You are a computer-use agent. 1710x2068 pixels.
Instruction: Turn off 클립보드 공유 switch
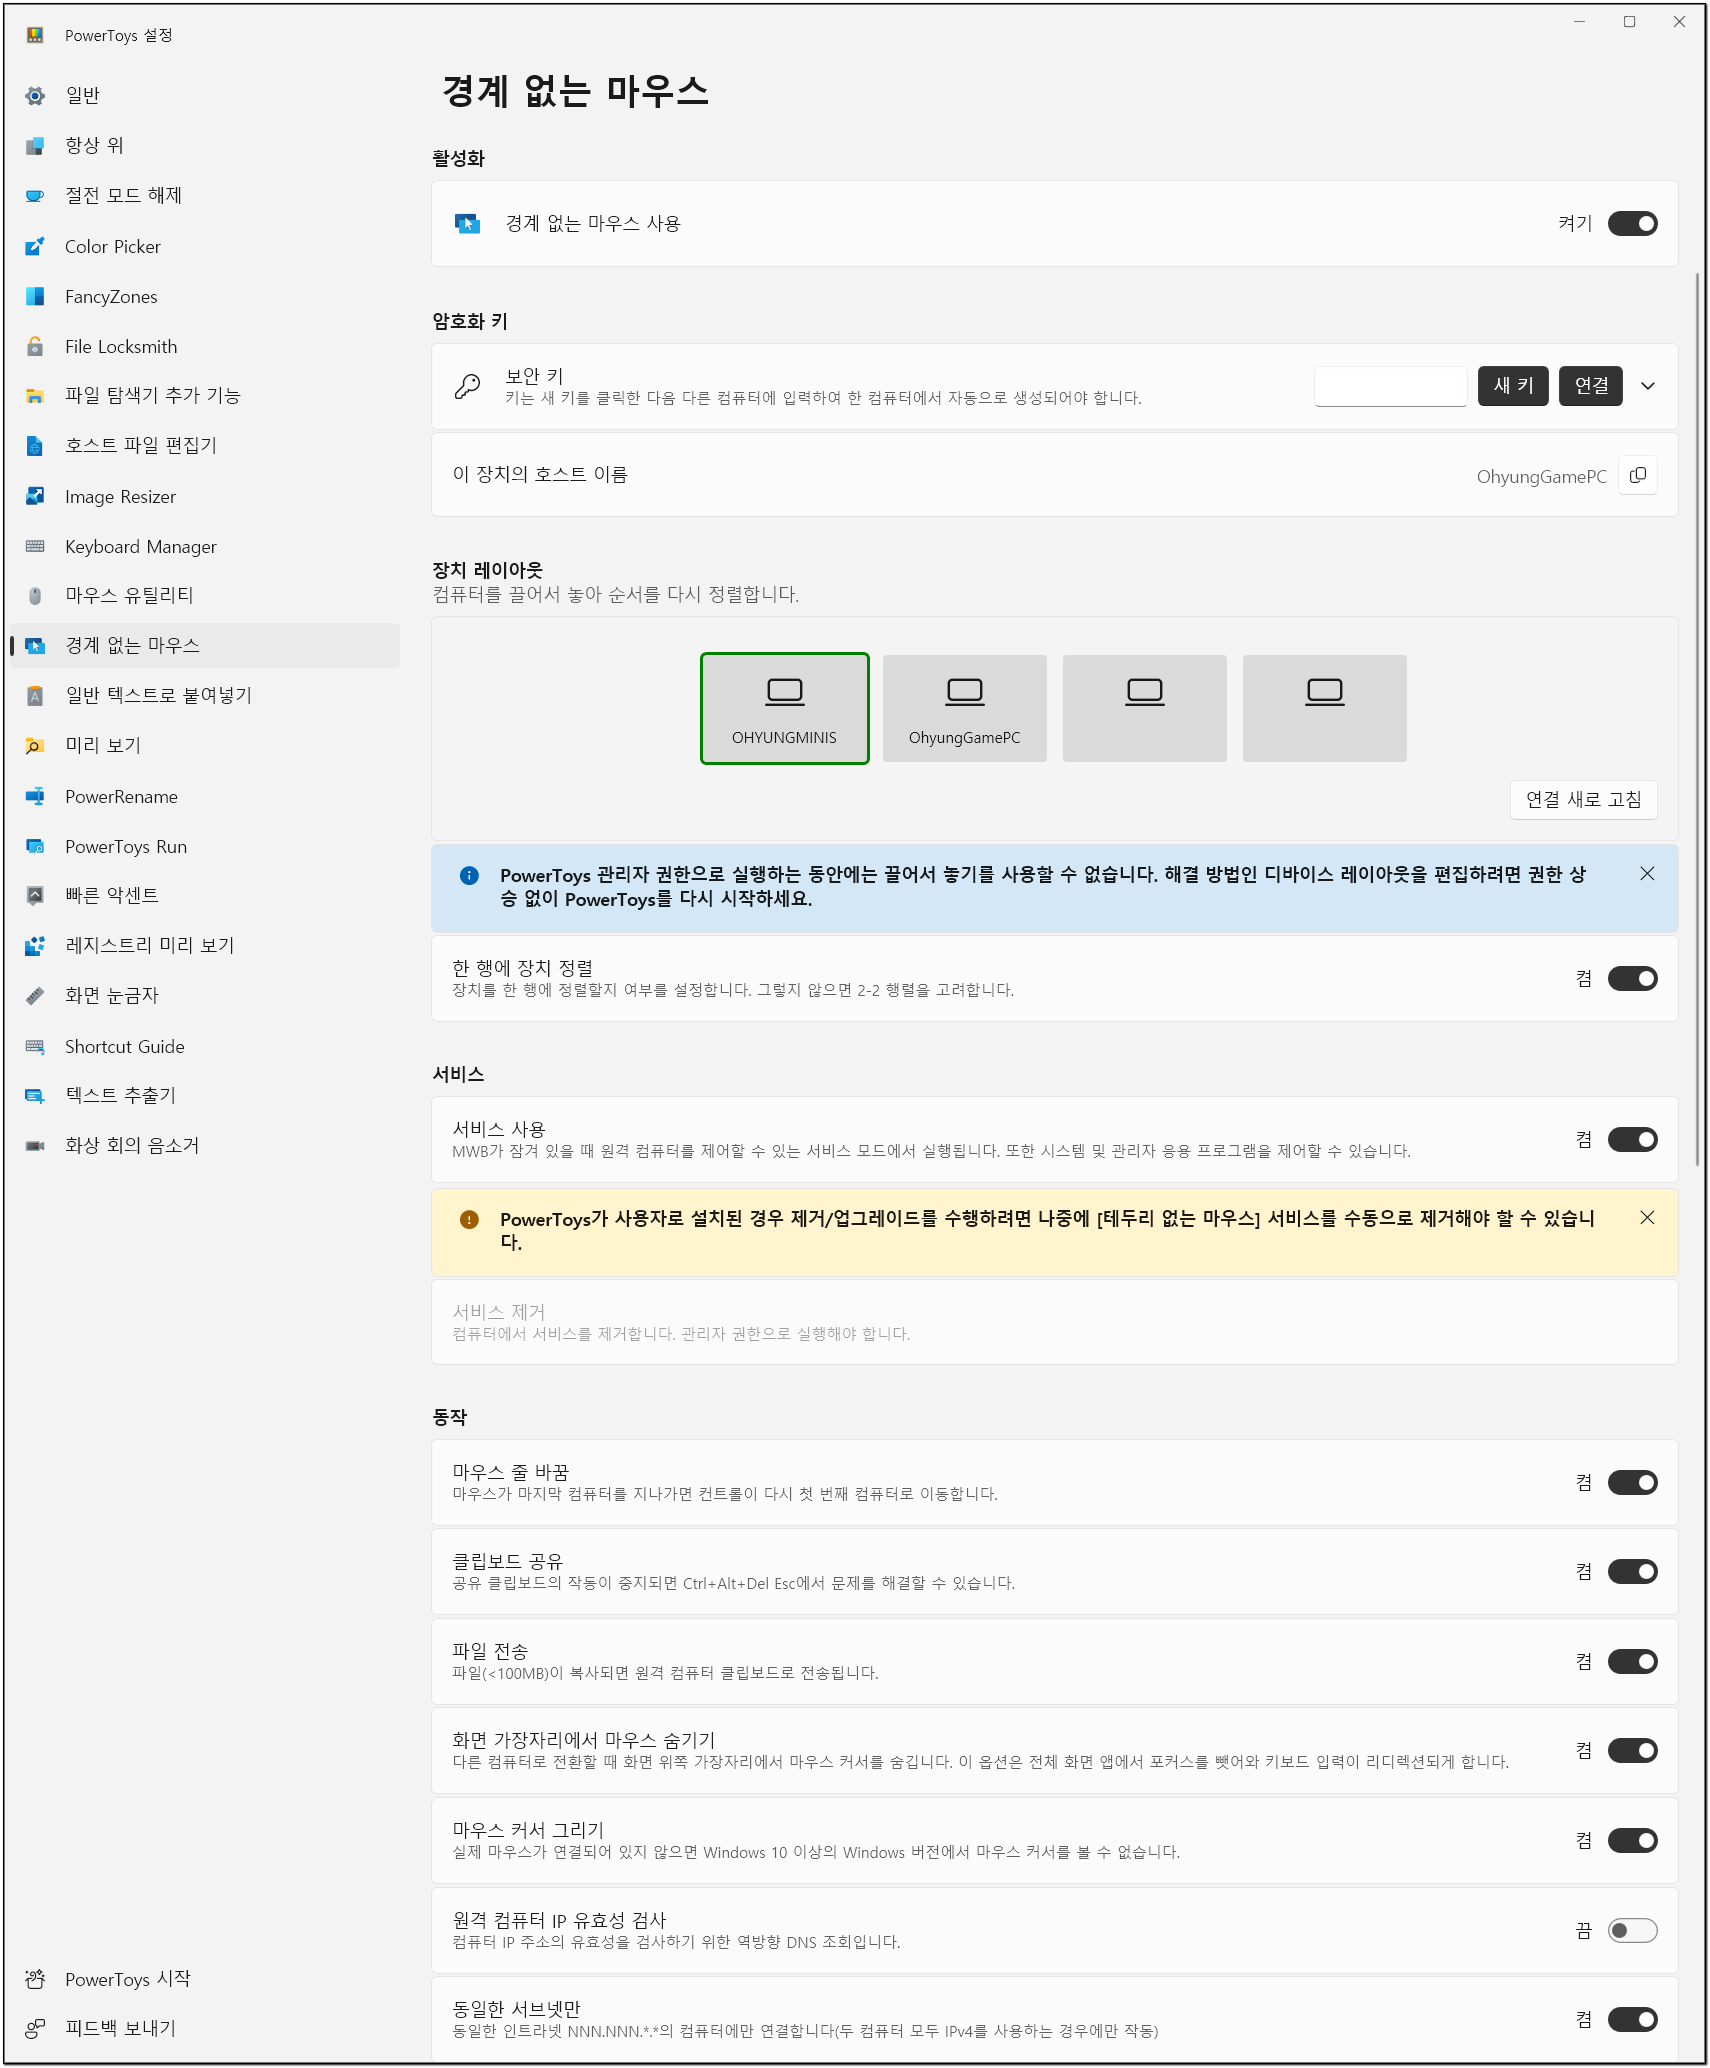click(1632, 1572)
